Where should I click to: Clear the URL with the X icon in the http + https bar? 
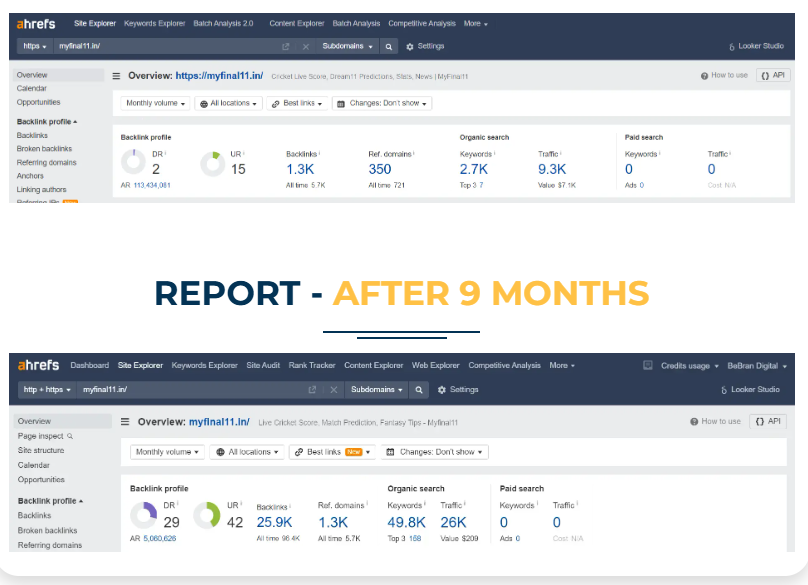330,389
